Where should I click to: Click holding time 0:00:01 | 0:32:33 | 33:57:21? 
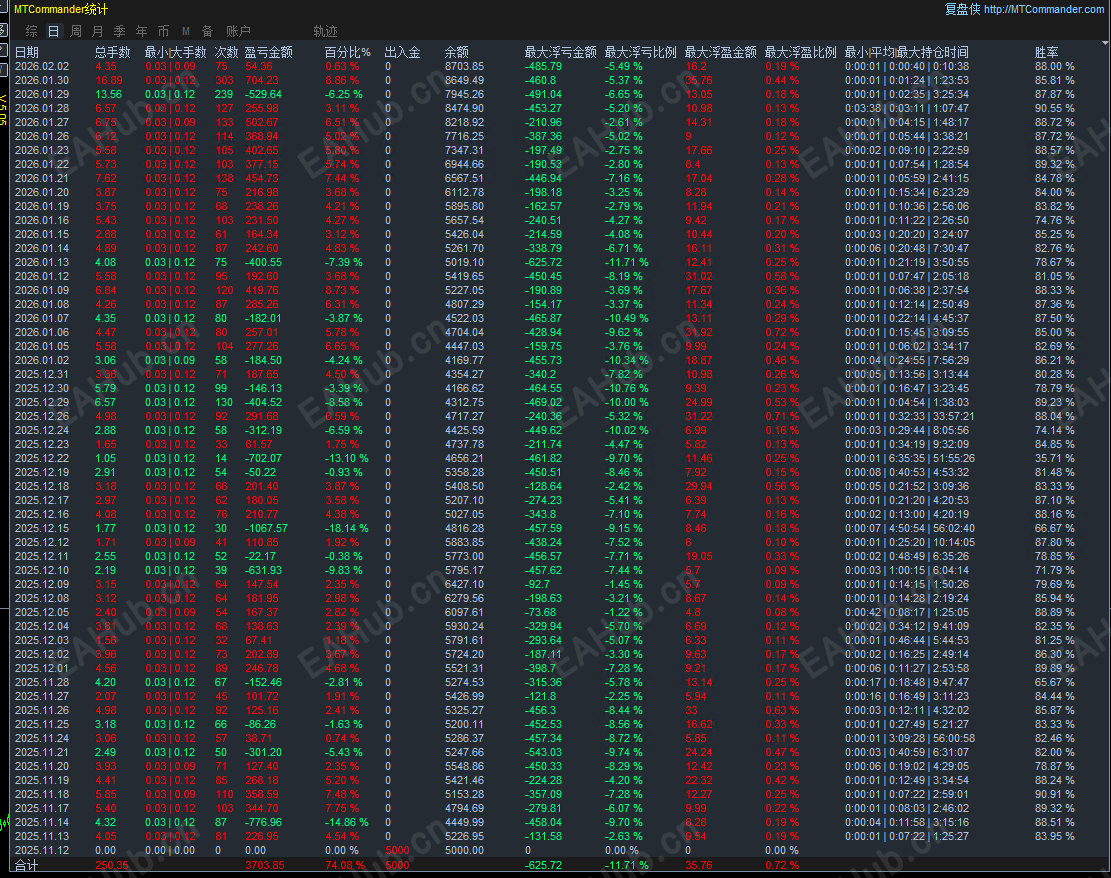coord(909,417)
